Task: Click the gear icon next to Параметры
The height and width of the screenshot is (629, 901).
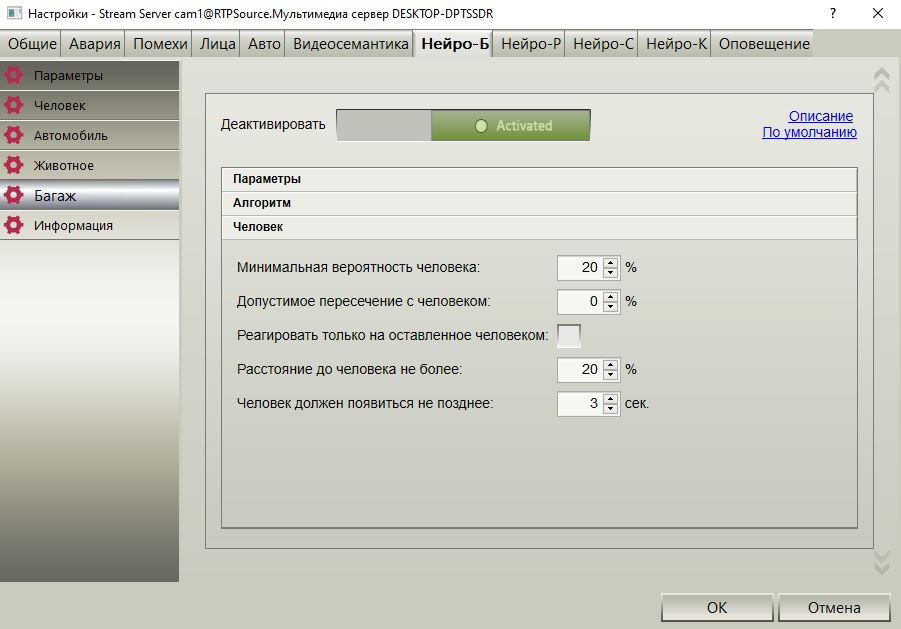Action: pos(13,75)
